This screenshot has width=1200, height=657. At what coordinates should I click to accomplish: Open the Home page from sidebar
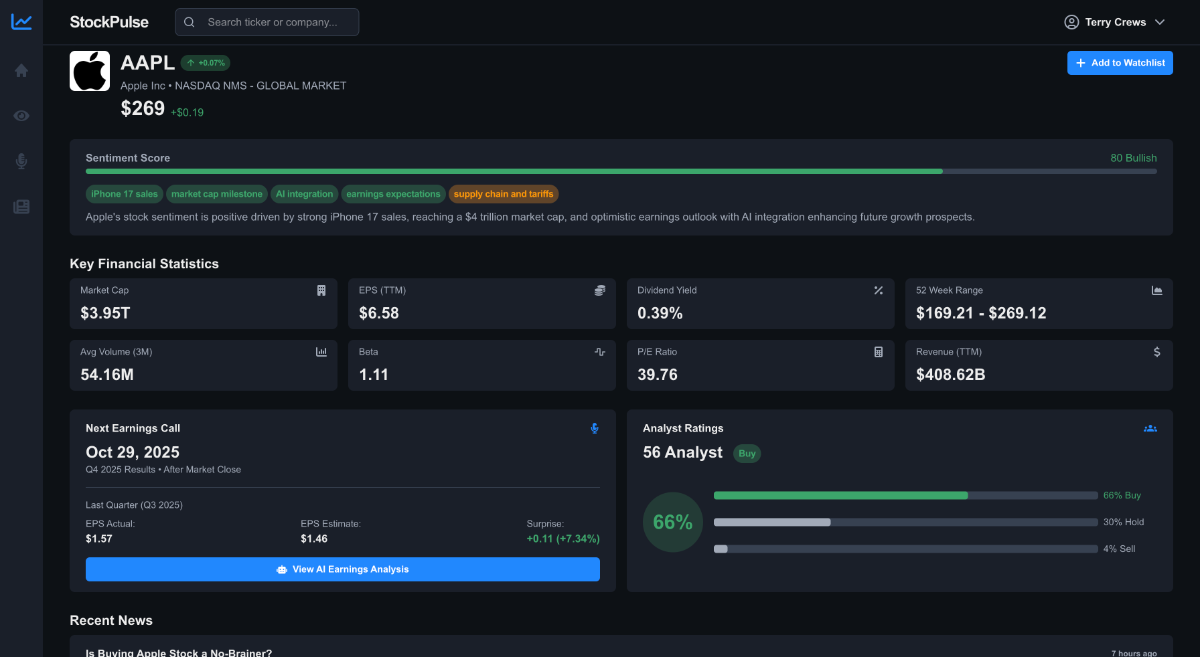[x=21, y=70]
